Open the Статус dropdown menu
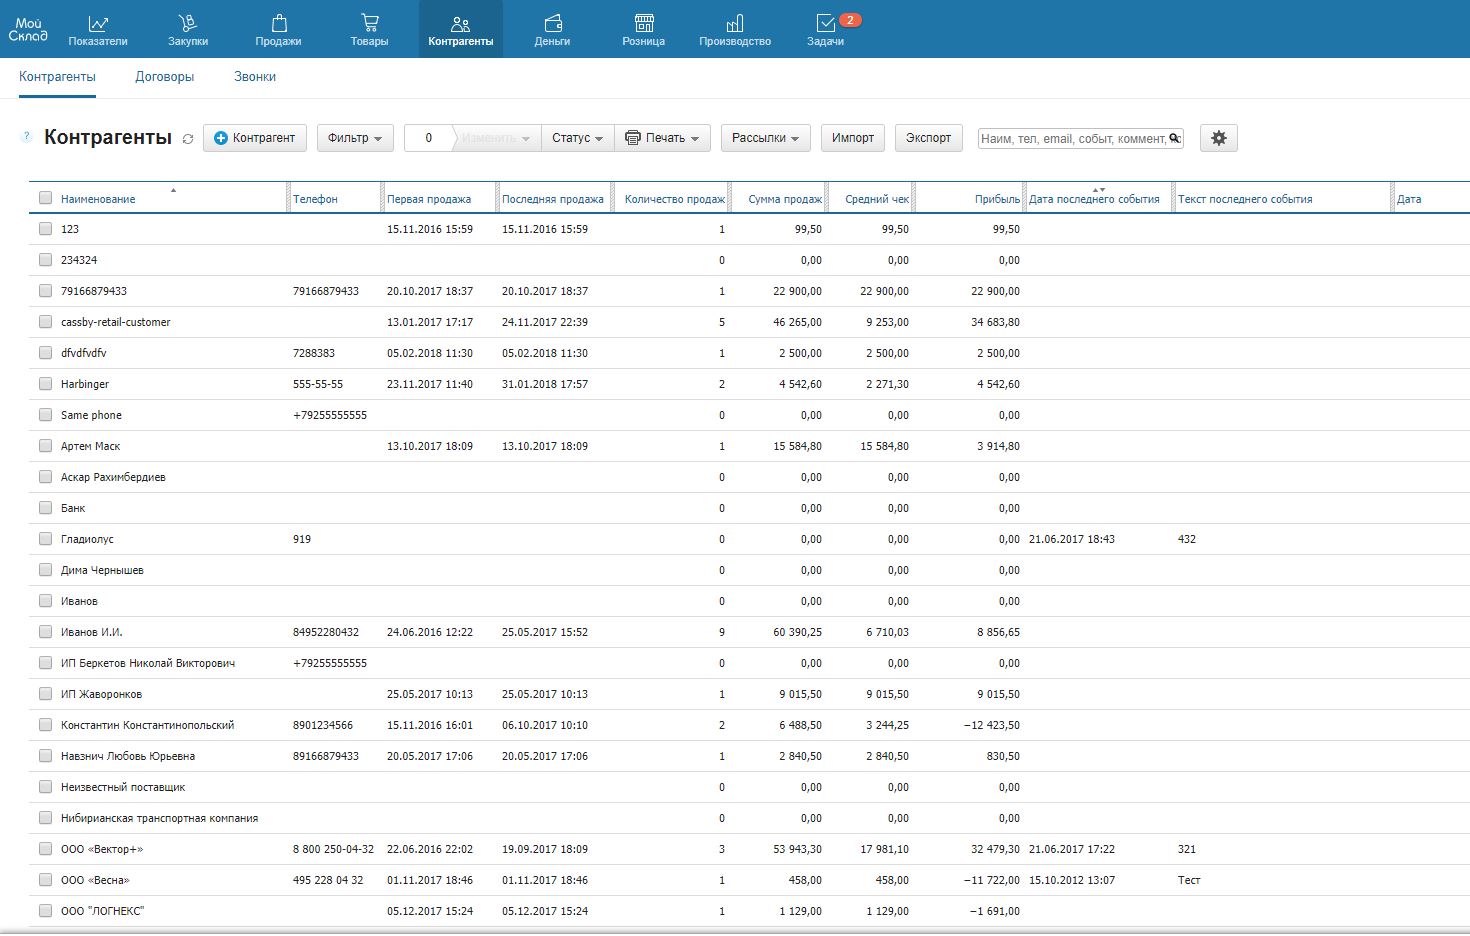 577,138
